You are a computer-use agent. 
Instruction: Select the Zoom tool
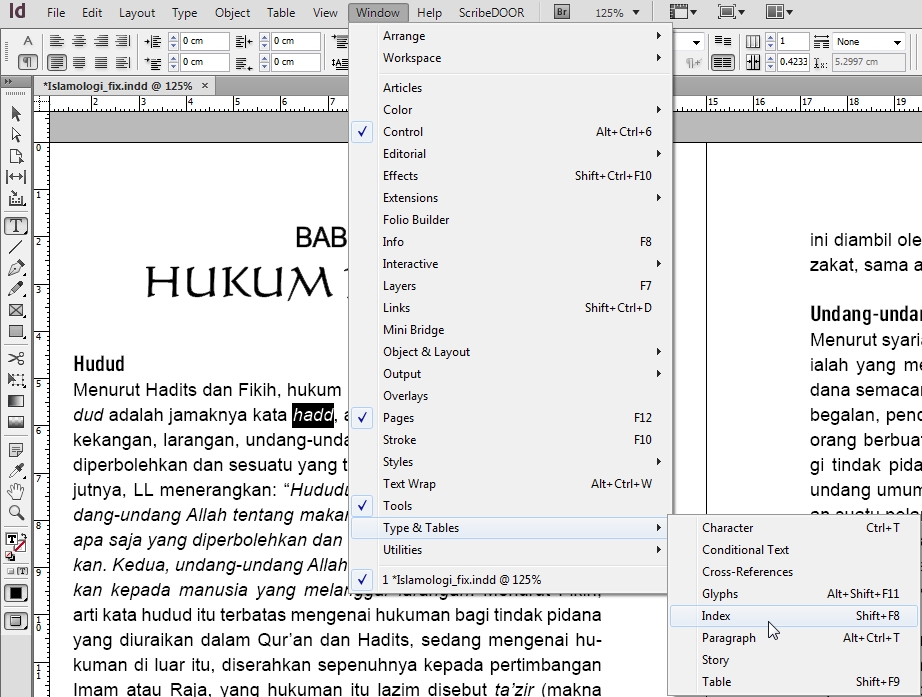click(16, 513)
